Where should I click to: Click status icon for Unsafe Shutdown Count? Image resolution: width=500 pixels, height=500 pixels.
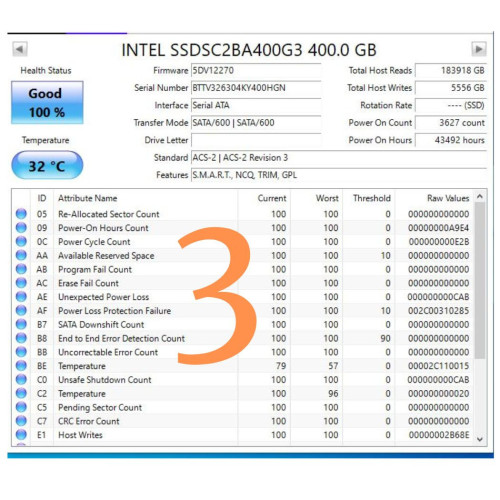[x=21, y=380]
